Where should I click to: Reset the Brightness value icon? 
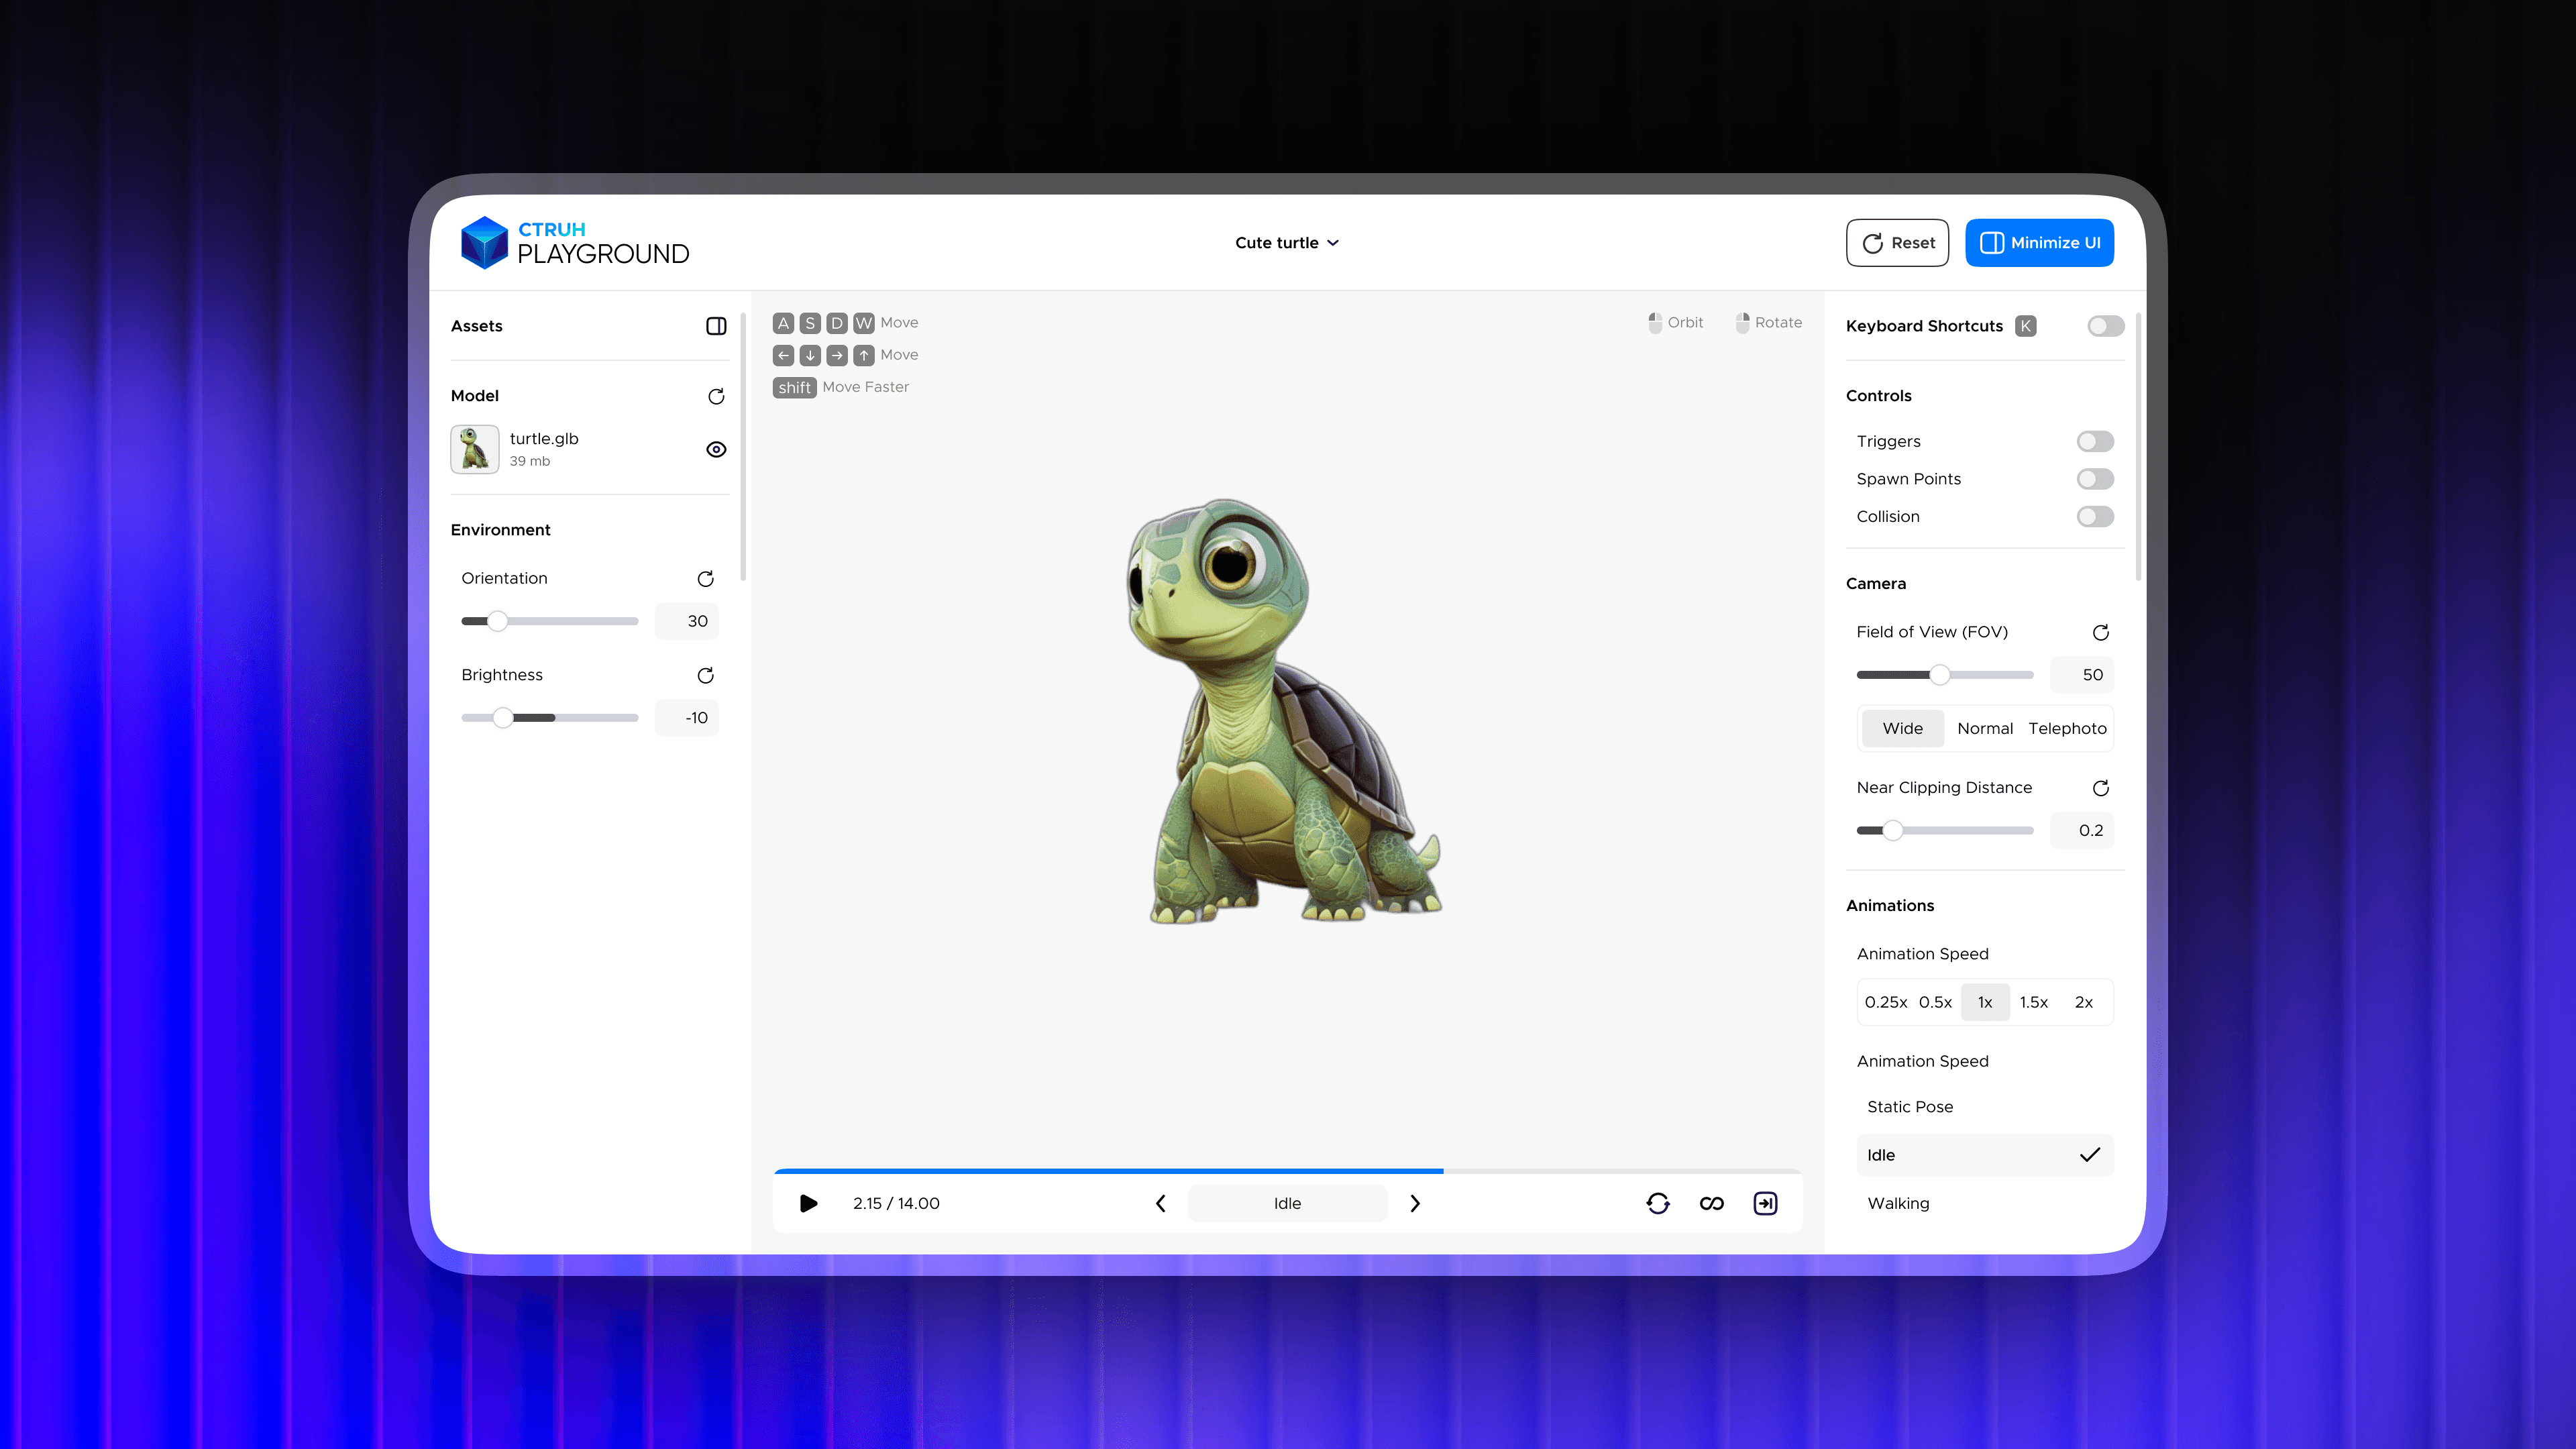tap(705, 676)
